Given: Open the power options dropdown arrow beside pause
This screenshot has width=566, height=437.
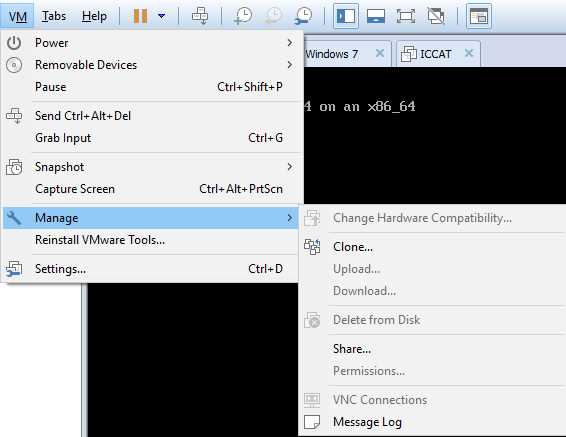Looking at the screenshot, I should (162, 16).
